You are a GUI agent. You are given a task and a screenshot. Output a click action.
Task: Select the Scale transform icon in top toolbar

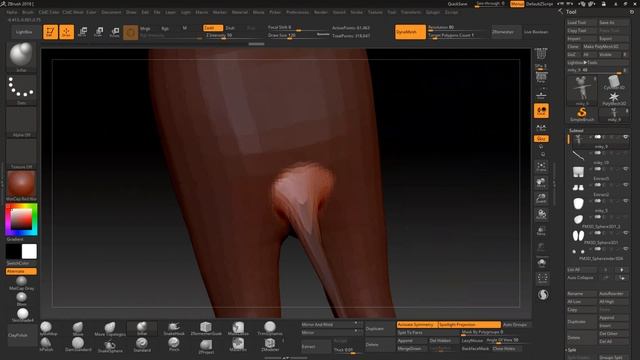98,32
